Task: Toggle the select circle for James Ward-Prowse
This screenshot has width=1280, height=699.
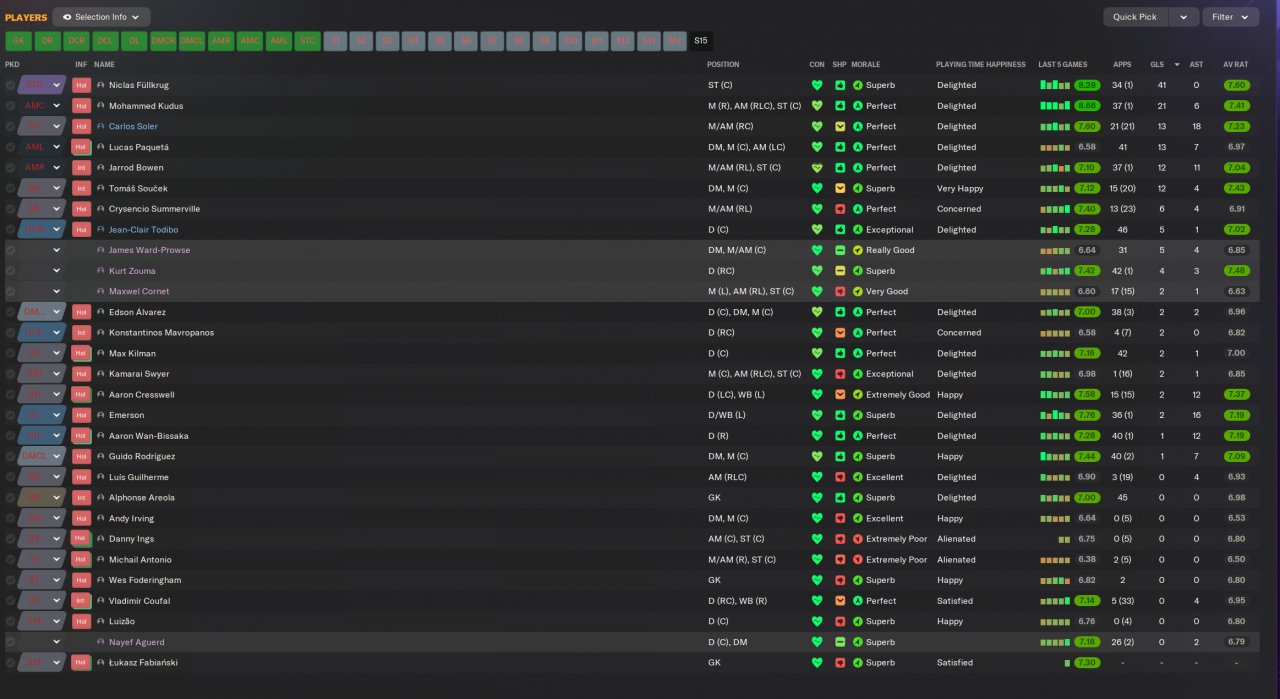Action: coord(10,250)
